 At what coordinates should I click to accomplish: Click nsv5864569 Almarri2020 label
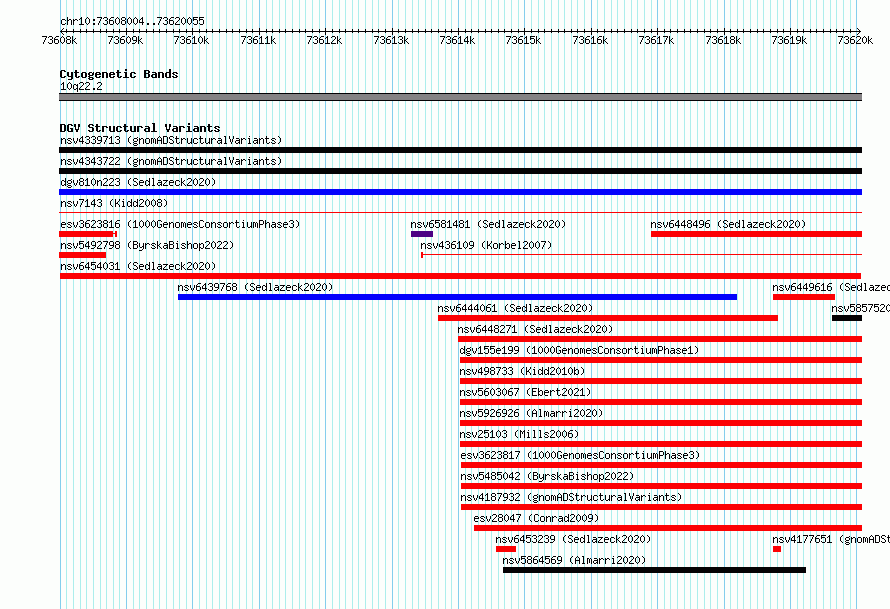click(x=574, y=560)
